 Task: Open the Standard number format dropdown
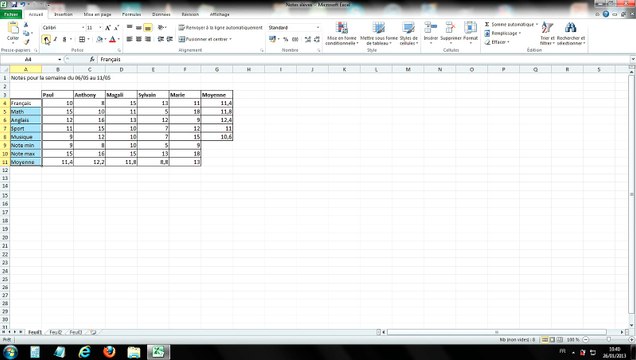pos(318,28)
